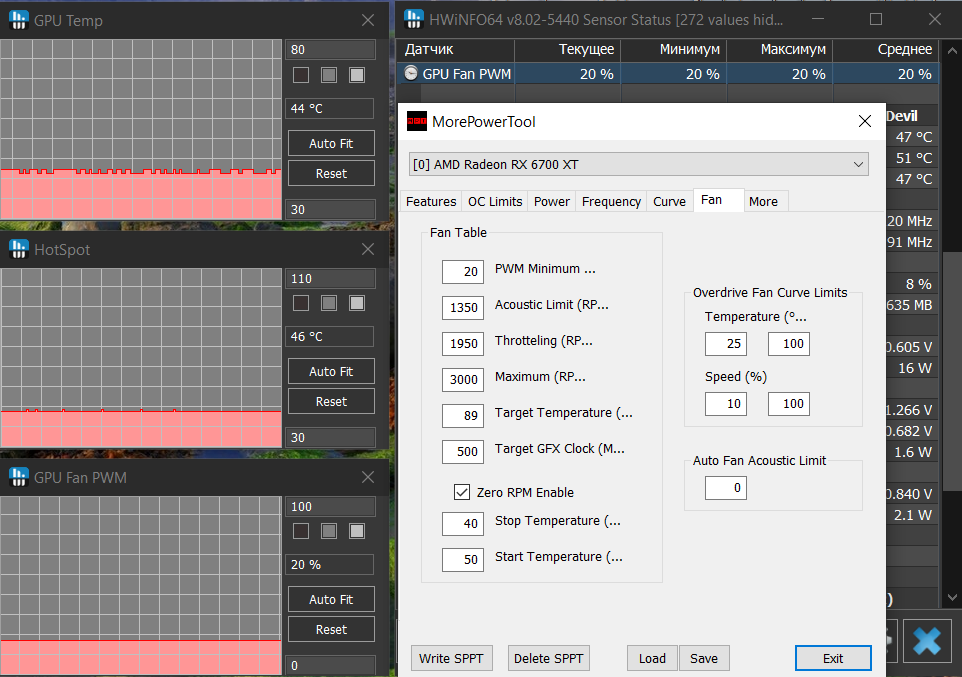Click GPU Temp graph upper limit field 80
Image resolution: width=962 pixels, height=677 pixels.
[x=330, y=50]
